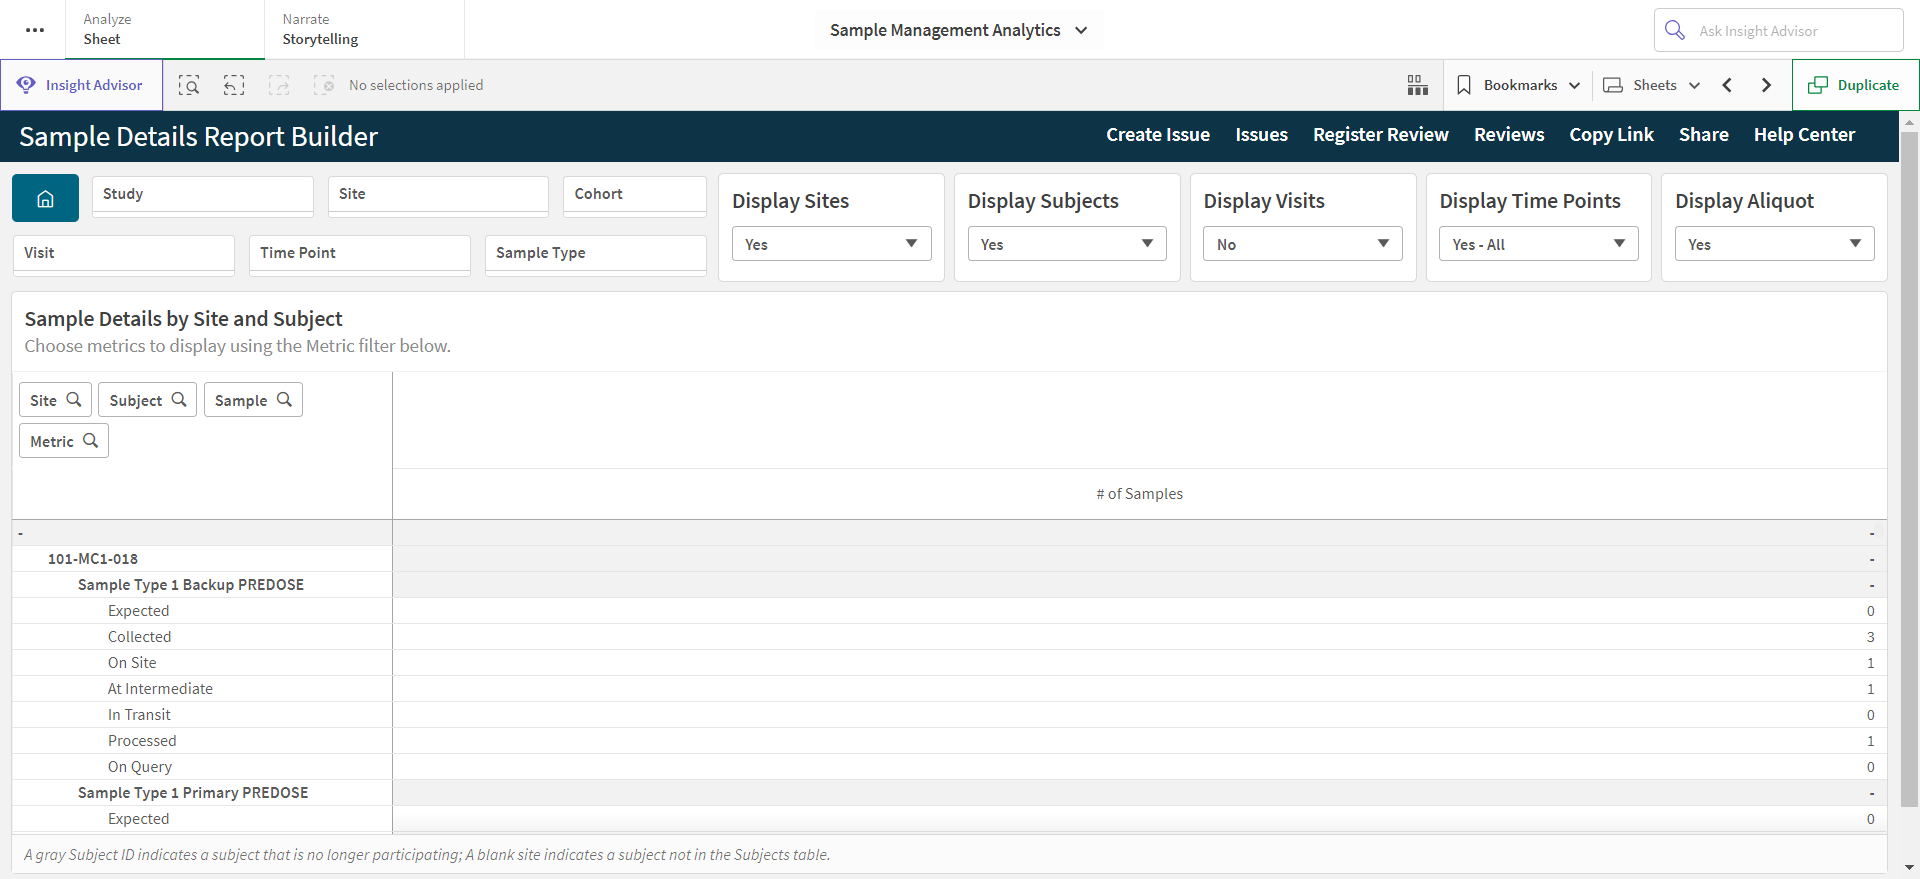Go to previous sheet
1920x879 pixels.
click(1727, 85)
